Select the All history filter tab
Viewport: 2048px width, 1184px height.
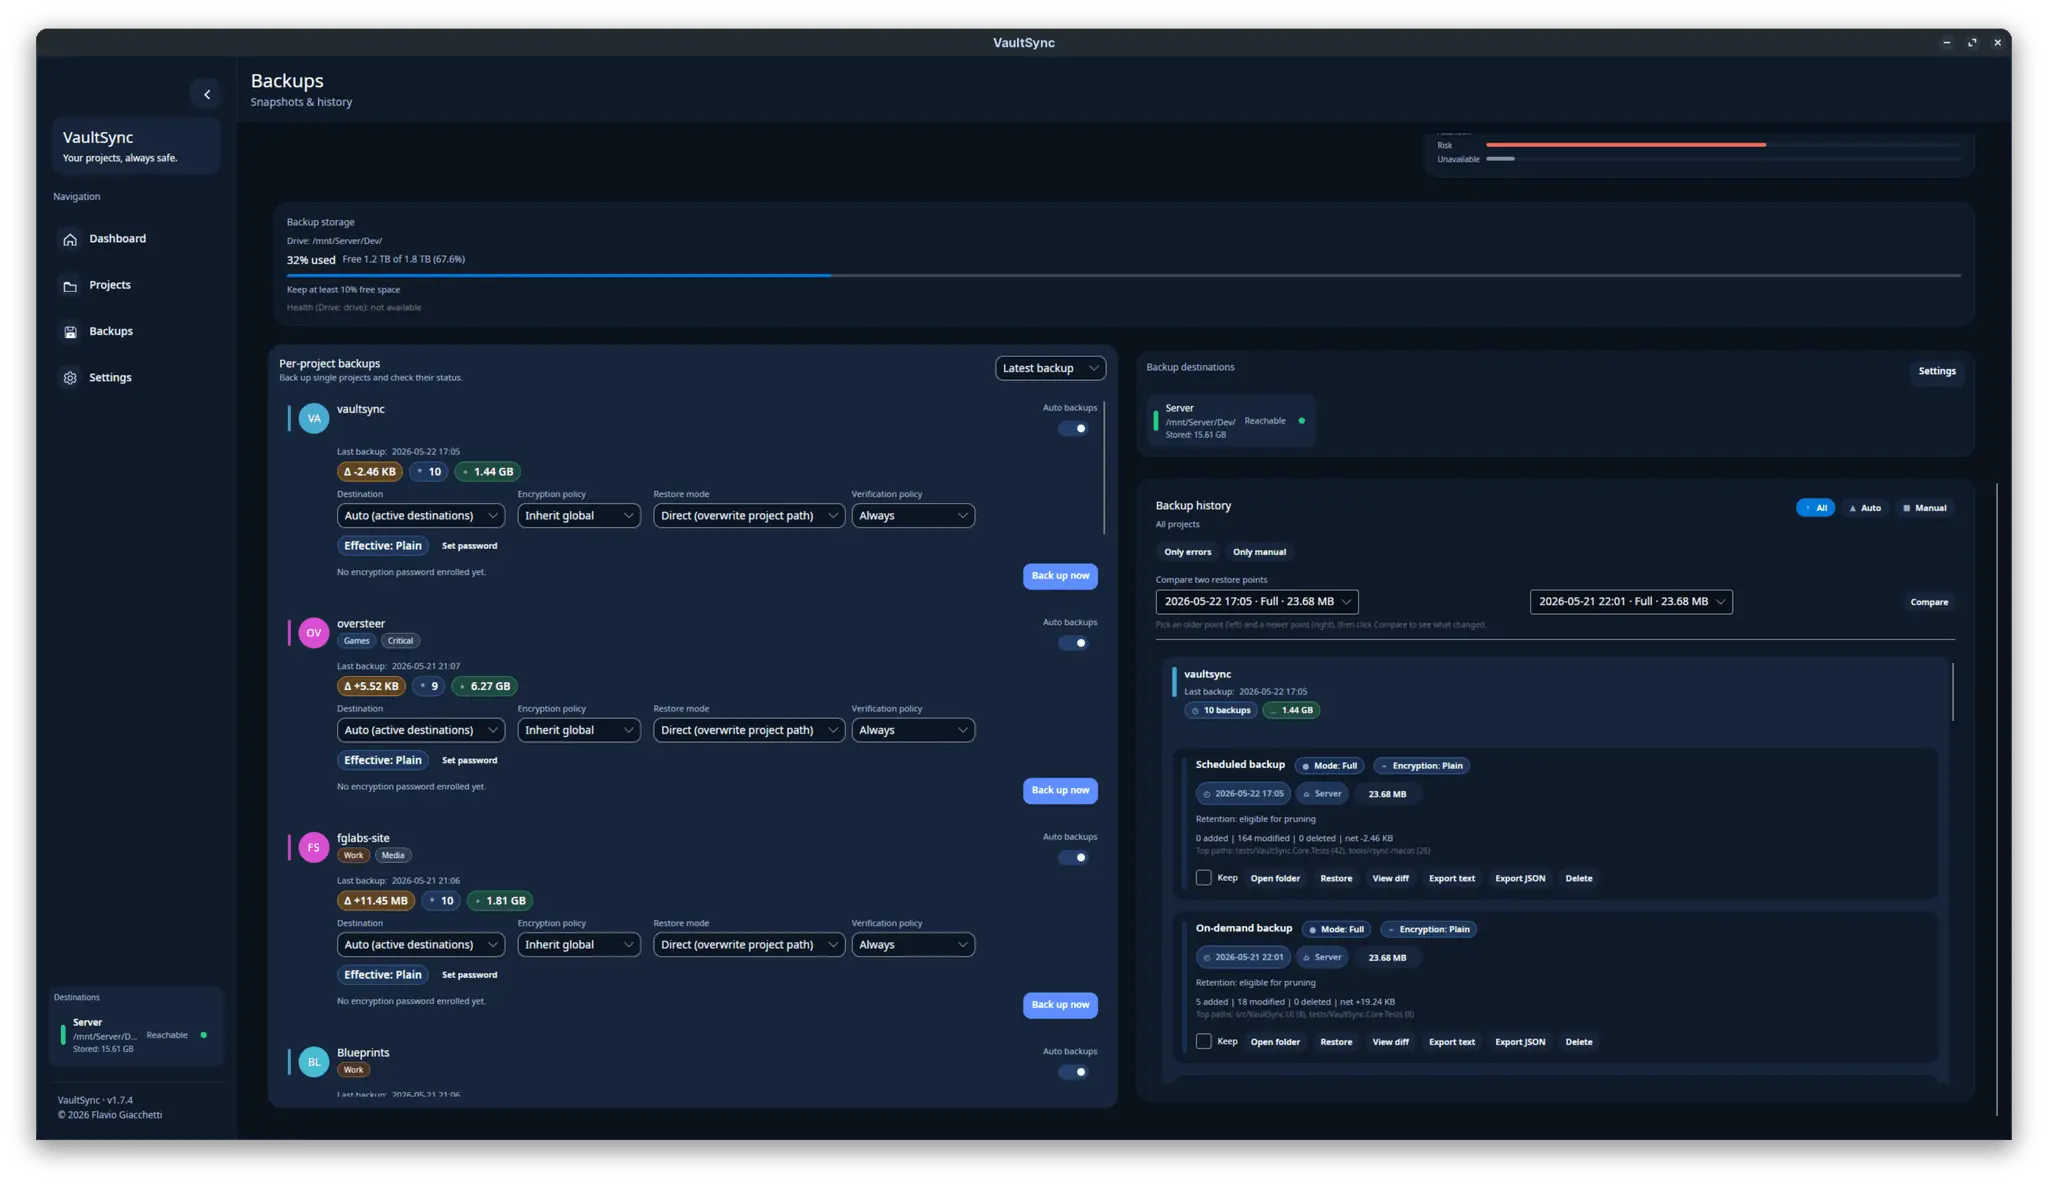click(x=1815, y=508)
